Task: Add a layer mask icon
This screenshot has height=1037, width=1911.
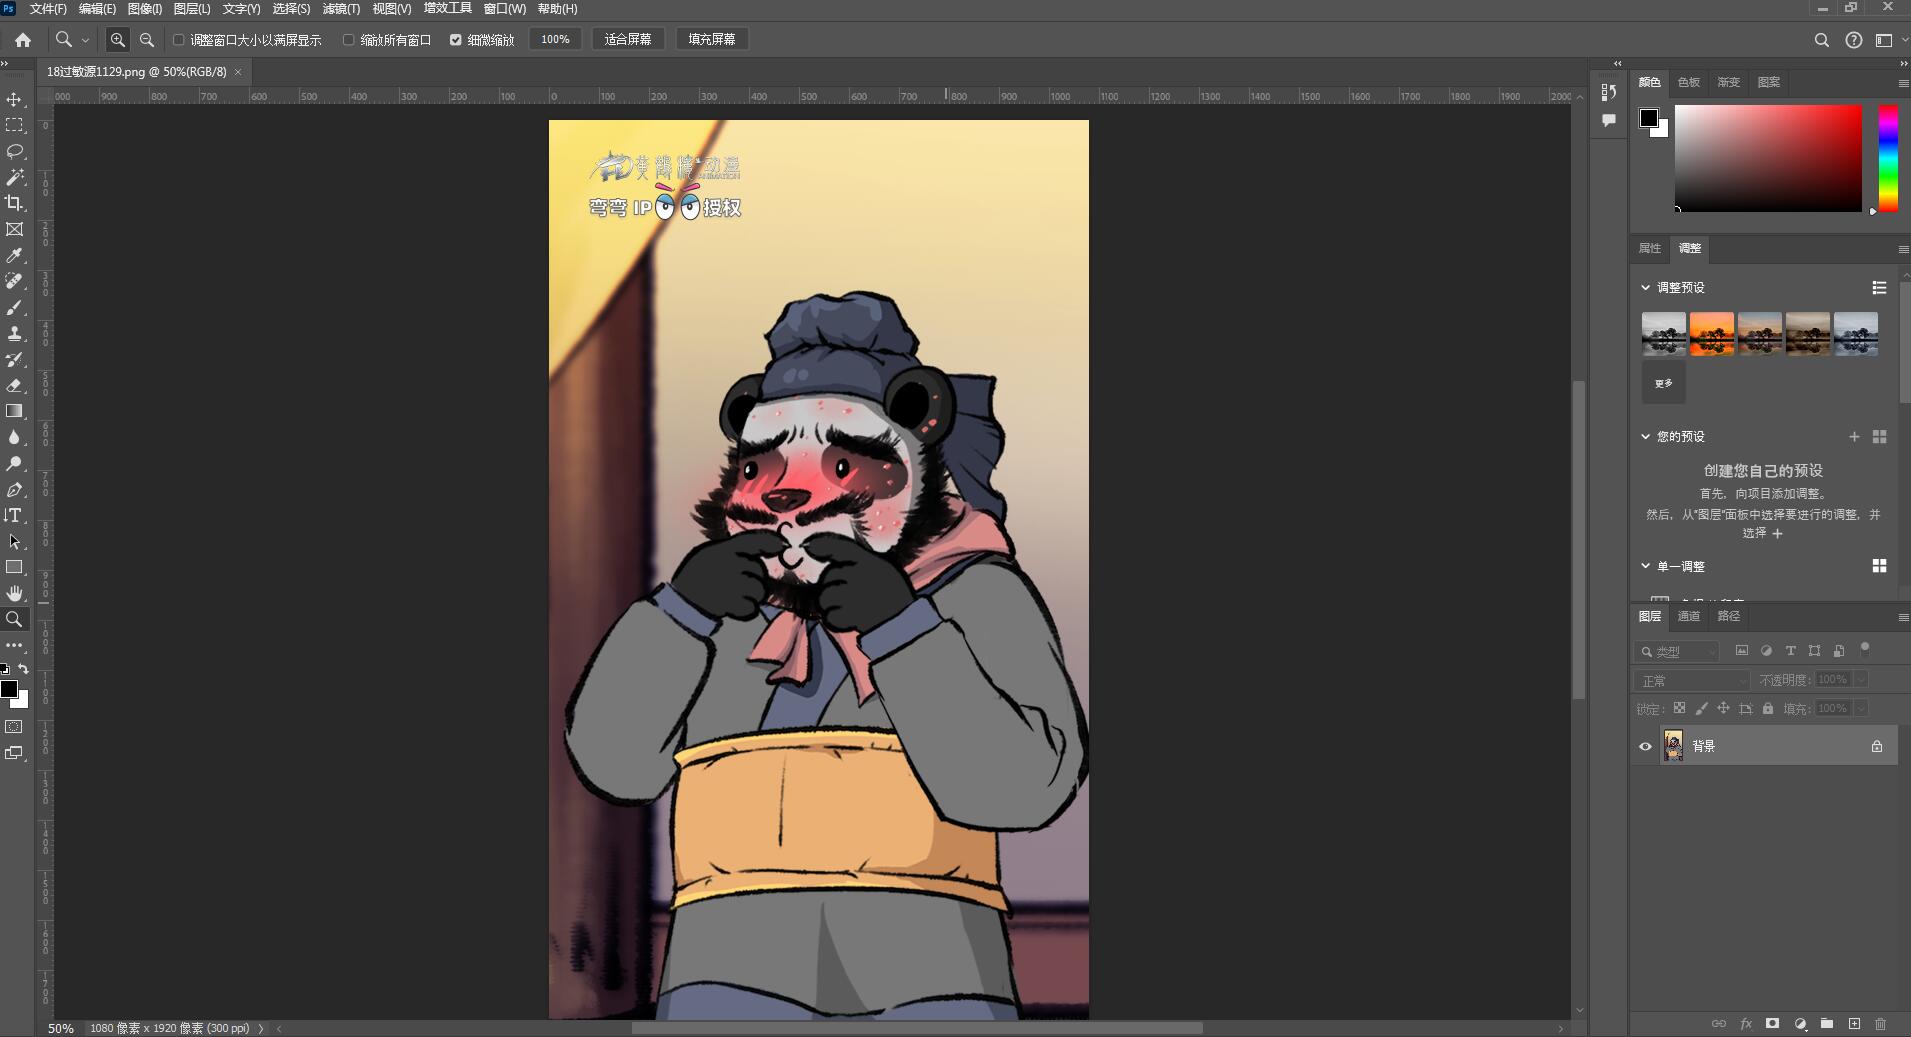Action: click(x=1772, y=1024)
